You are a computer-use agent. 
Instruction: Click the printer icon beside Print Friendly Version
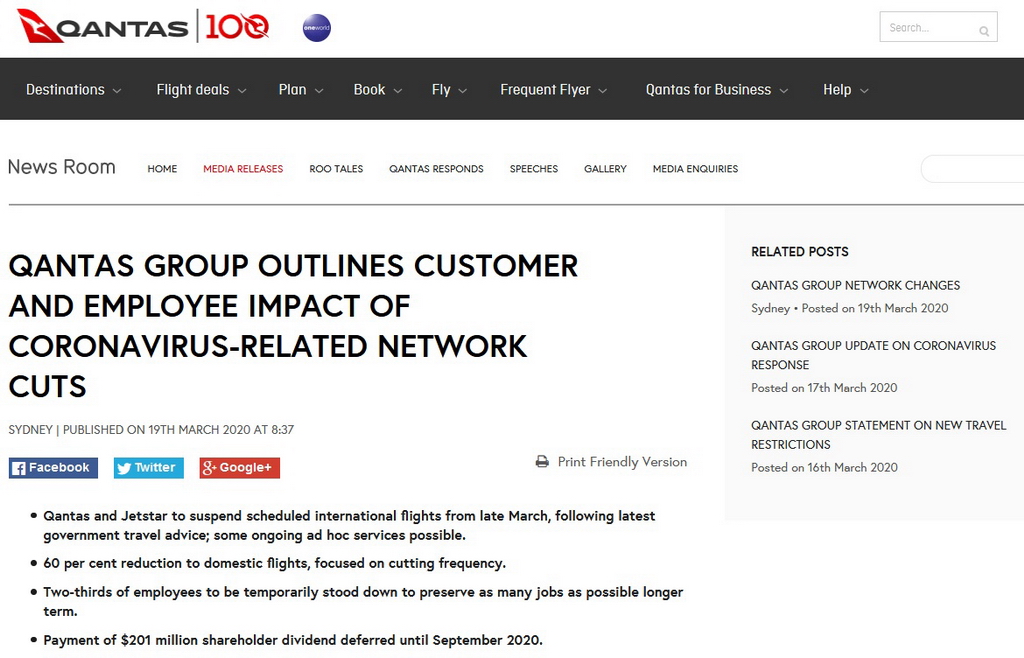pyautogui.click(x=542, y=462)
